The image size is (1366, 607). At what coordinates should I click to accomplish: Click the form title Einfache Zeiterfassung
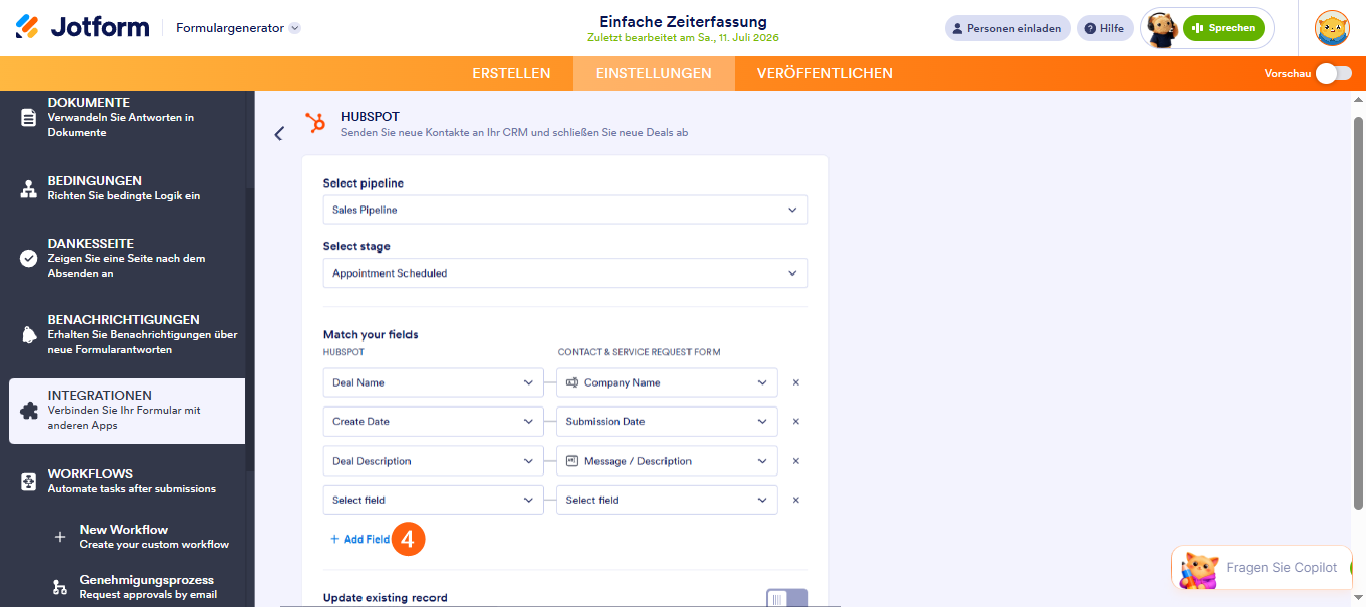(x=683, y=21)
